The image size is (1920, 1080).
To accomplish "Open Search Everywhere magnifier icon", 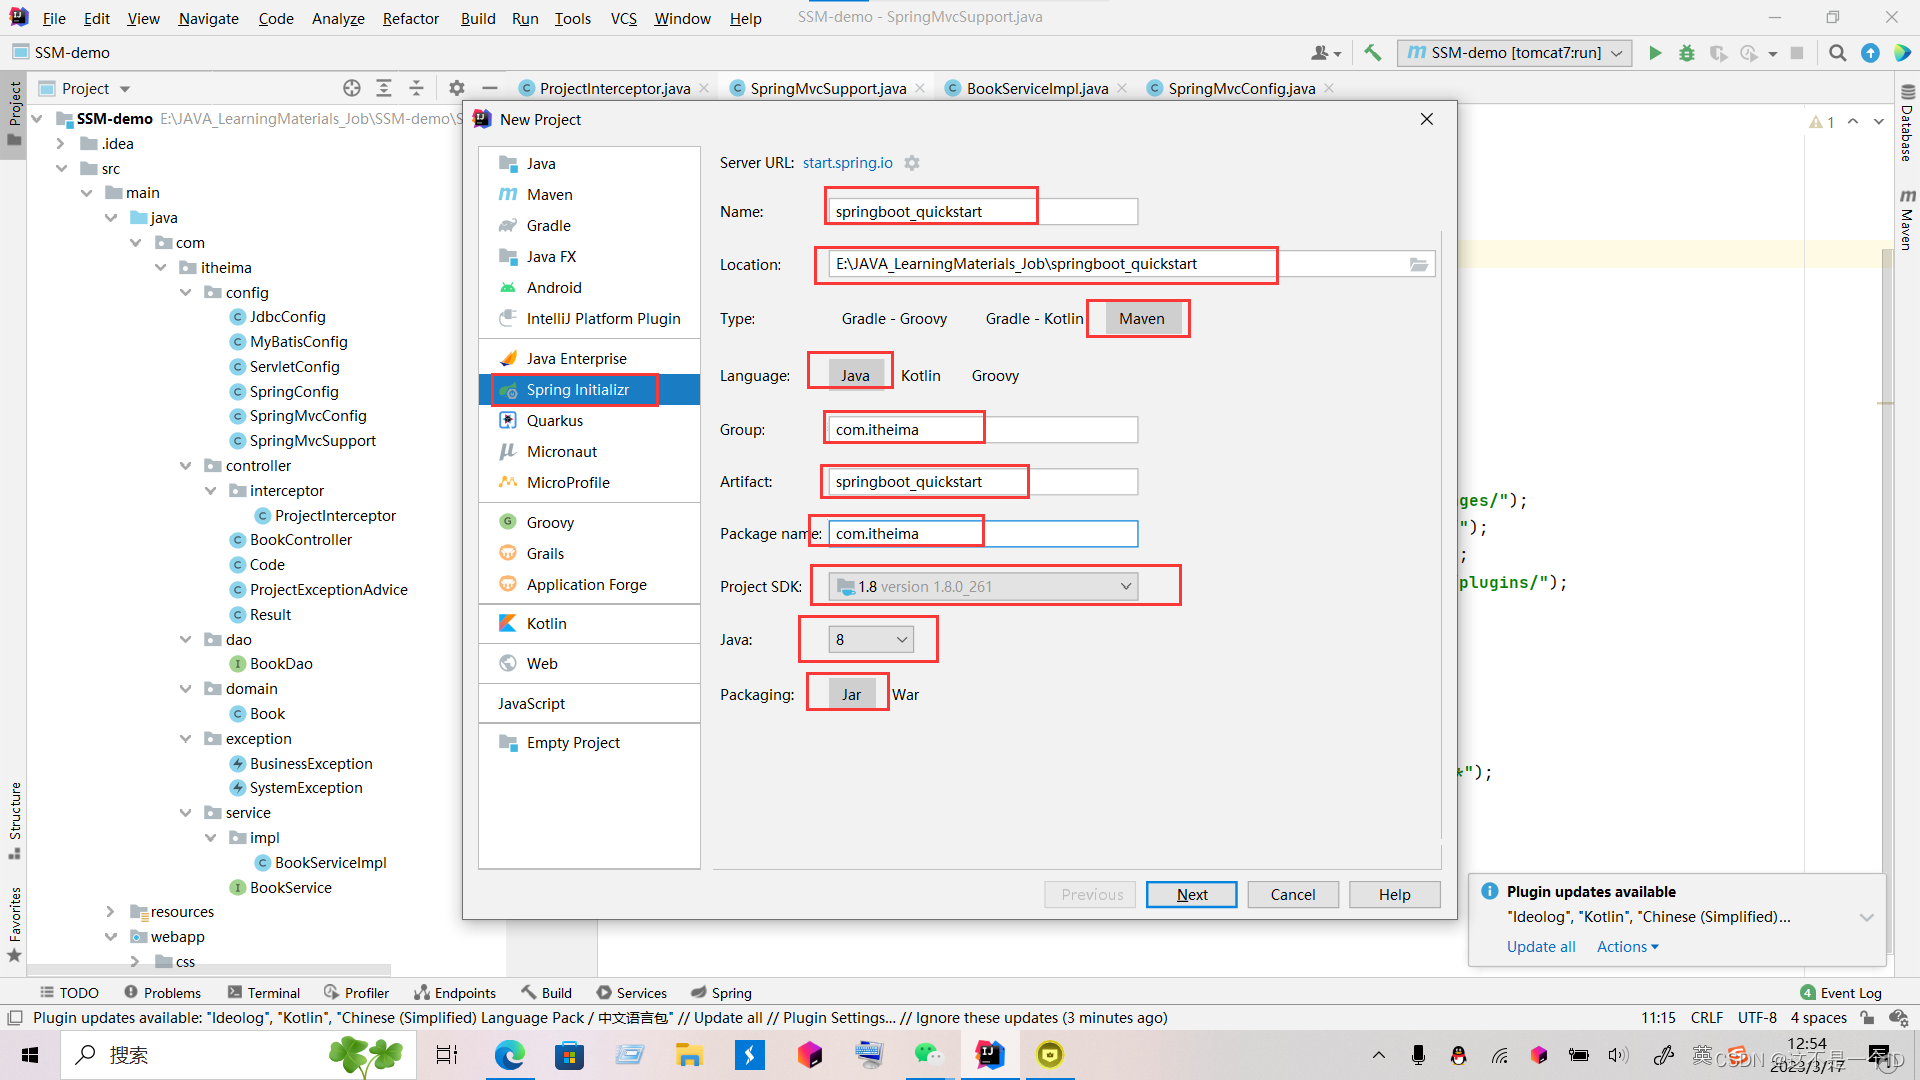I will point(1837,53).
